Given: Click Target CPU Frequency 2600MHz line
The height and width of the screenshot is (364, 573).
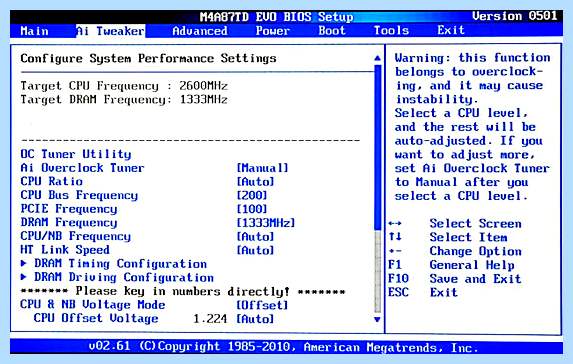Looking at the screenshot, I should pyautogui.click(x=124, y=86).
